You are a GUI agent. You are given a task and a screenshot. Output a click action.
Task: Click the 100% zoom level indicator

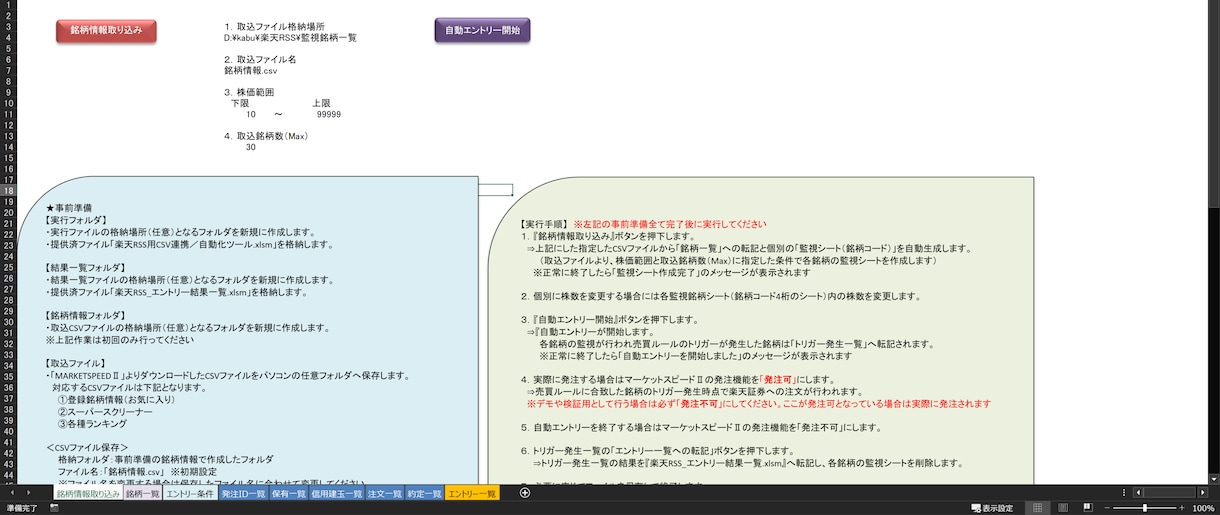(x=1203, y=508)
